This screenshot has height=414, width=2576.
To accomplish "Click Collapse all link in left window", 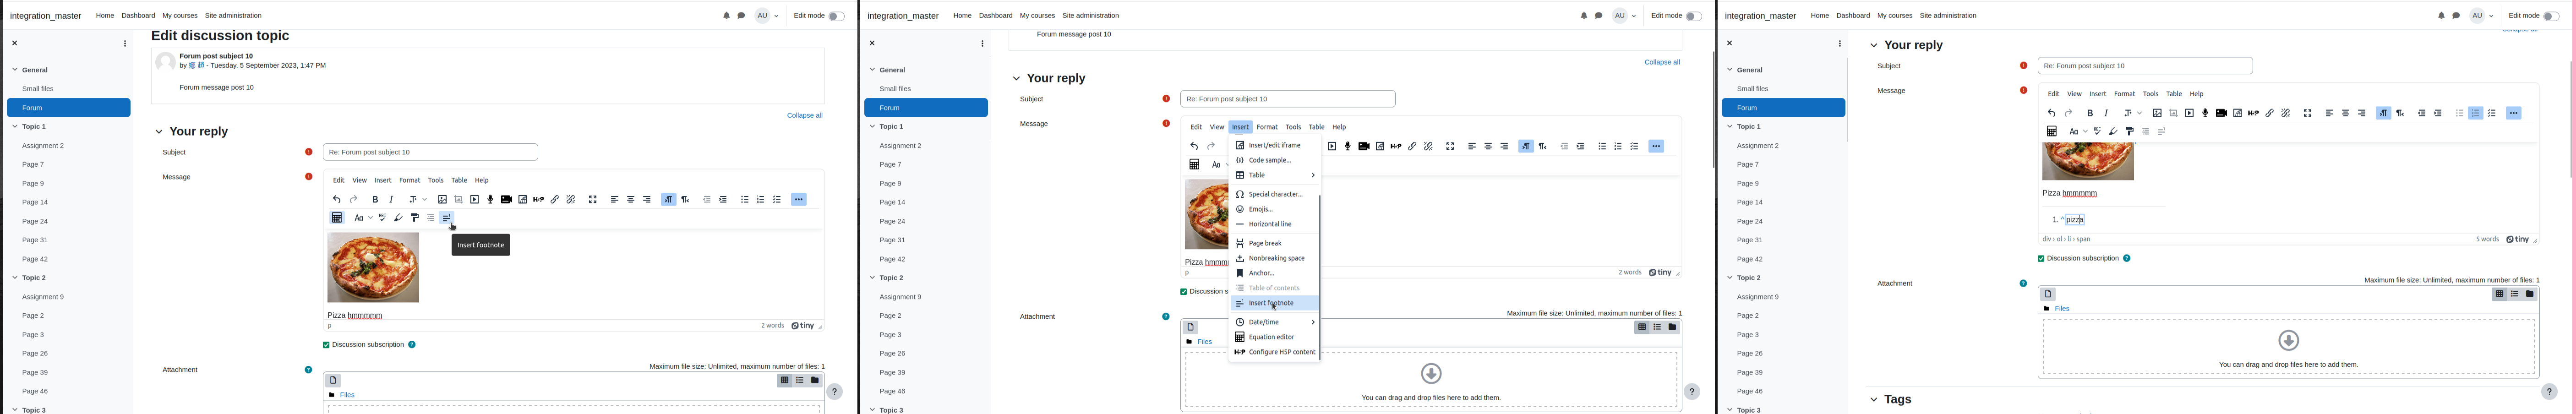I will coord(805,116).
